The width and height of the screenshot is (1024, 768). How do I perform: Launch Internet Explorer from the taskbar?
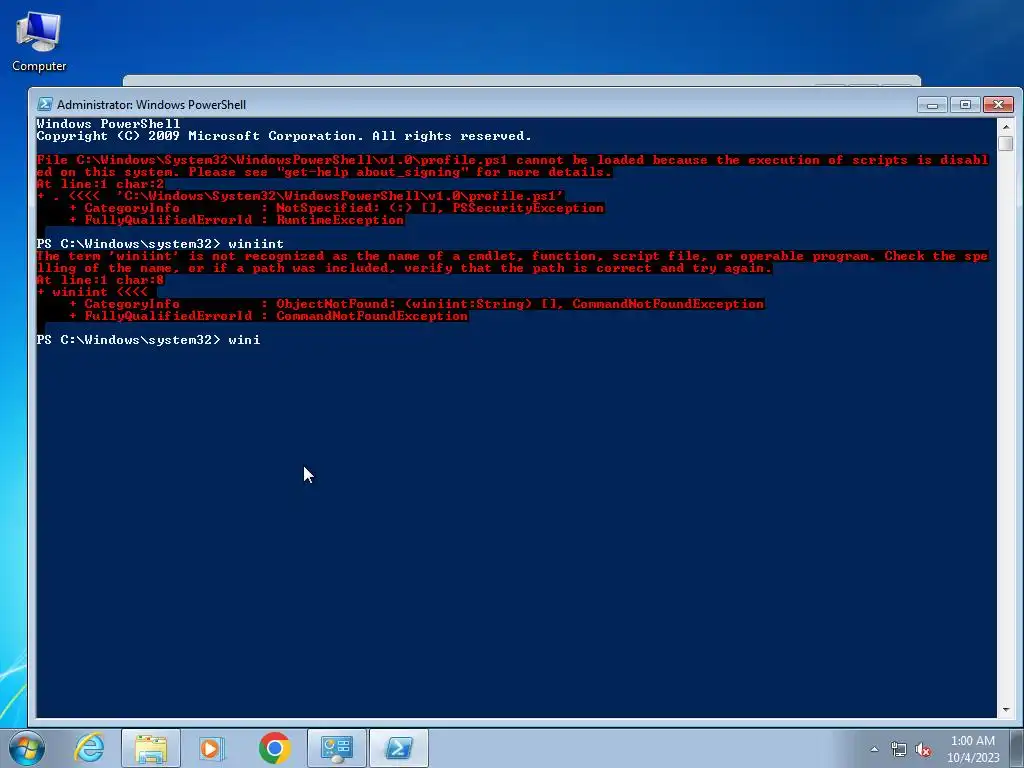(89, 748)
